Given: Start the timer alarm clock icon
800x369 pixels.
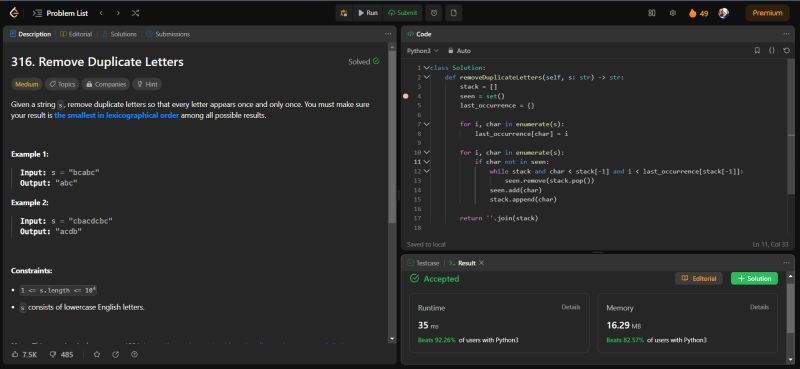Looking at the screenshot, I should click(434, 13).
